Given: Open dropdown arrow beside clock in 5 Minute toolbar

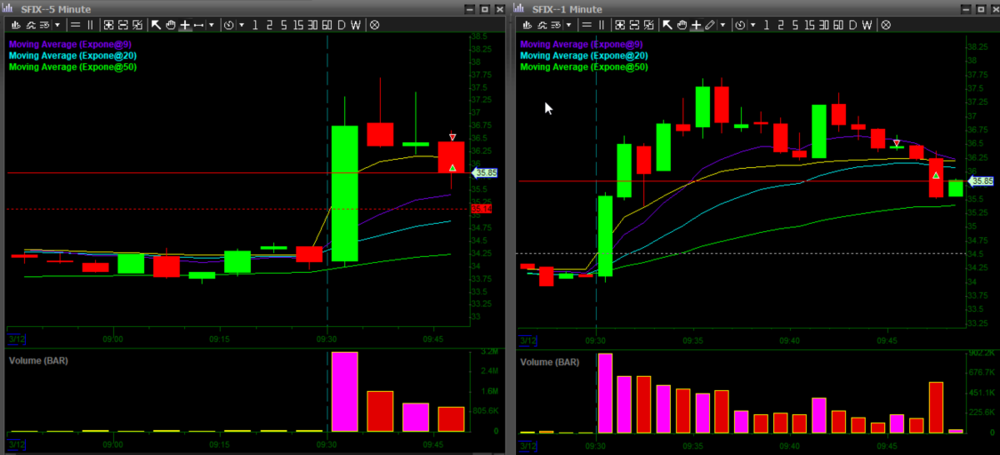Looking at the screenshot, I should (x=242, y=25).
